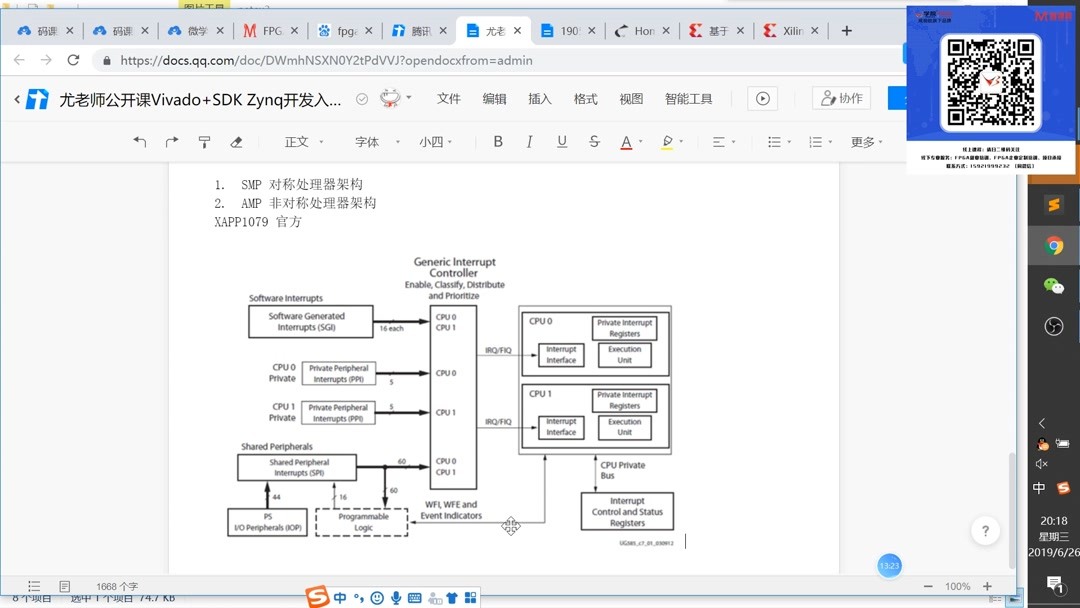Viewport: 1080px width, 608px height.
Task: Click the 协作 collaboration button
Action: click(x=840, y=97)
